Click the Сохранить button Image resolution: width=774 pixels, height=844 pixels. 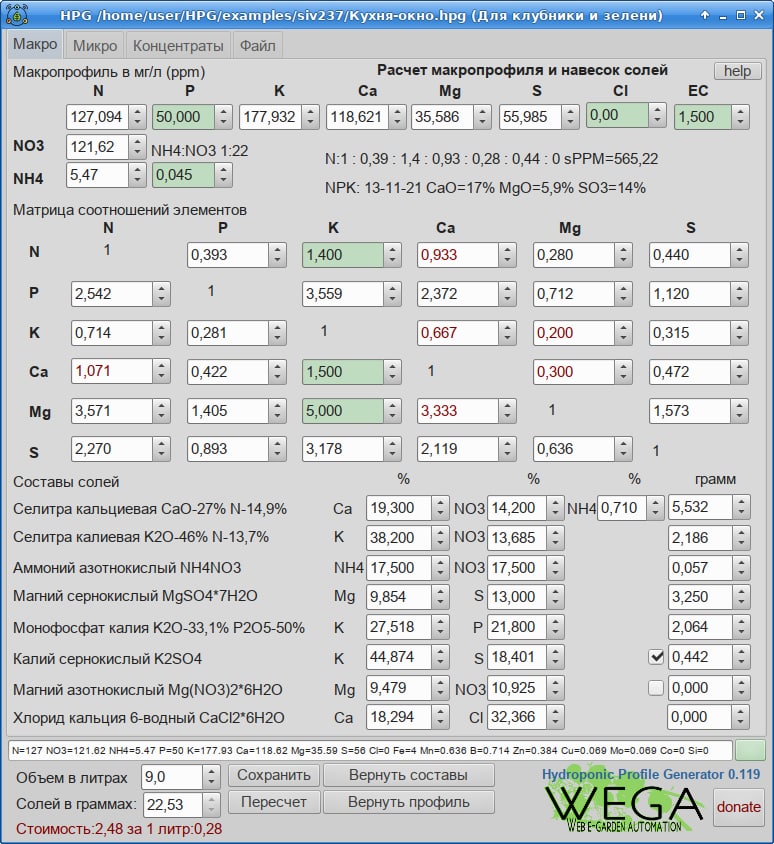274,775
